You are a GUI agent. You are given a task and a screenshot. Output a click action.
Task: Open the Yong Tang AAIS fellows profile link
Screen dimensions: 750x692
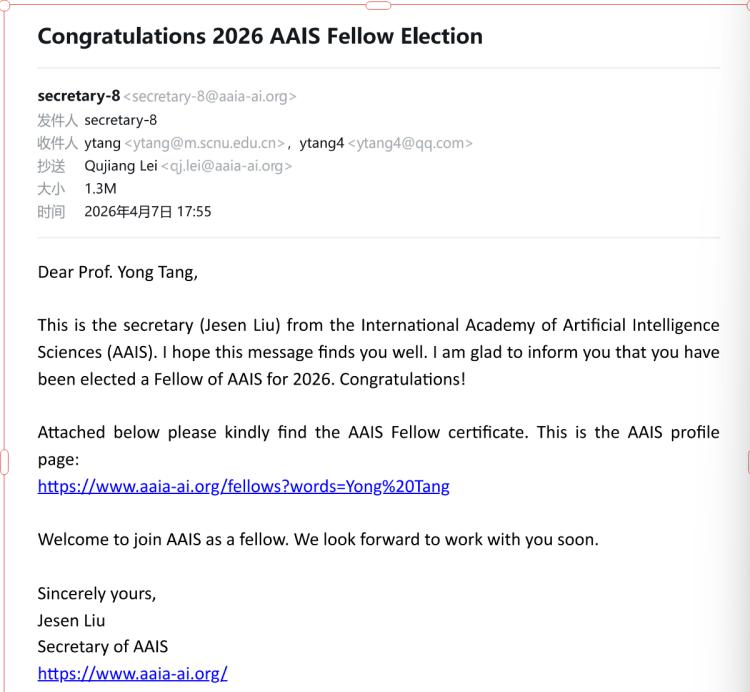[x=243, y=486]
